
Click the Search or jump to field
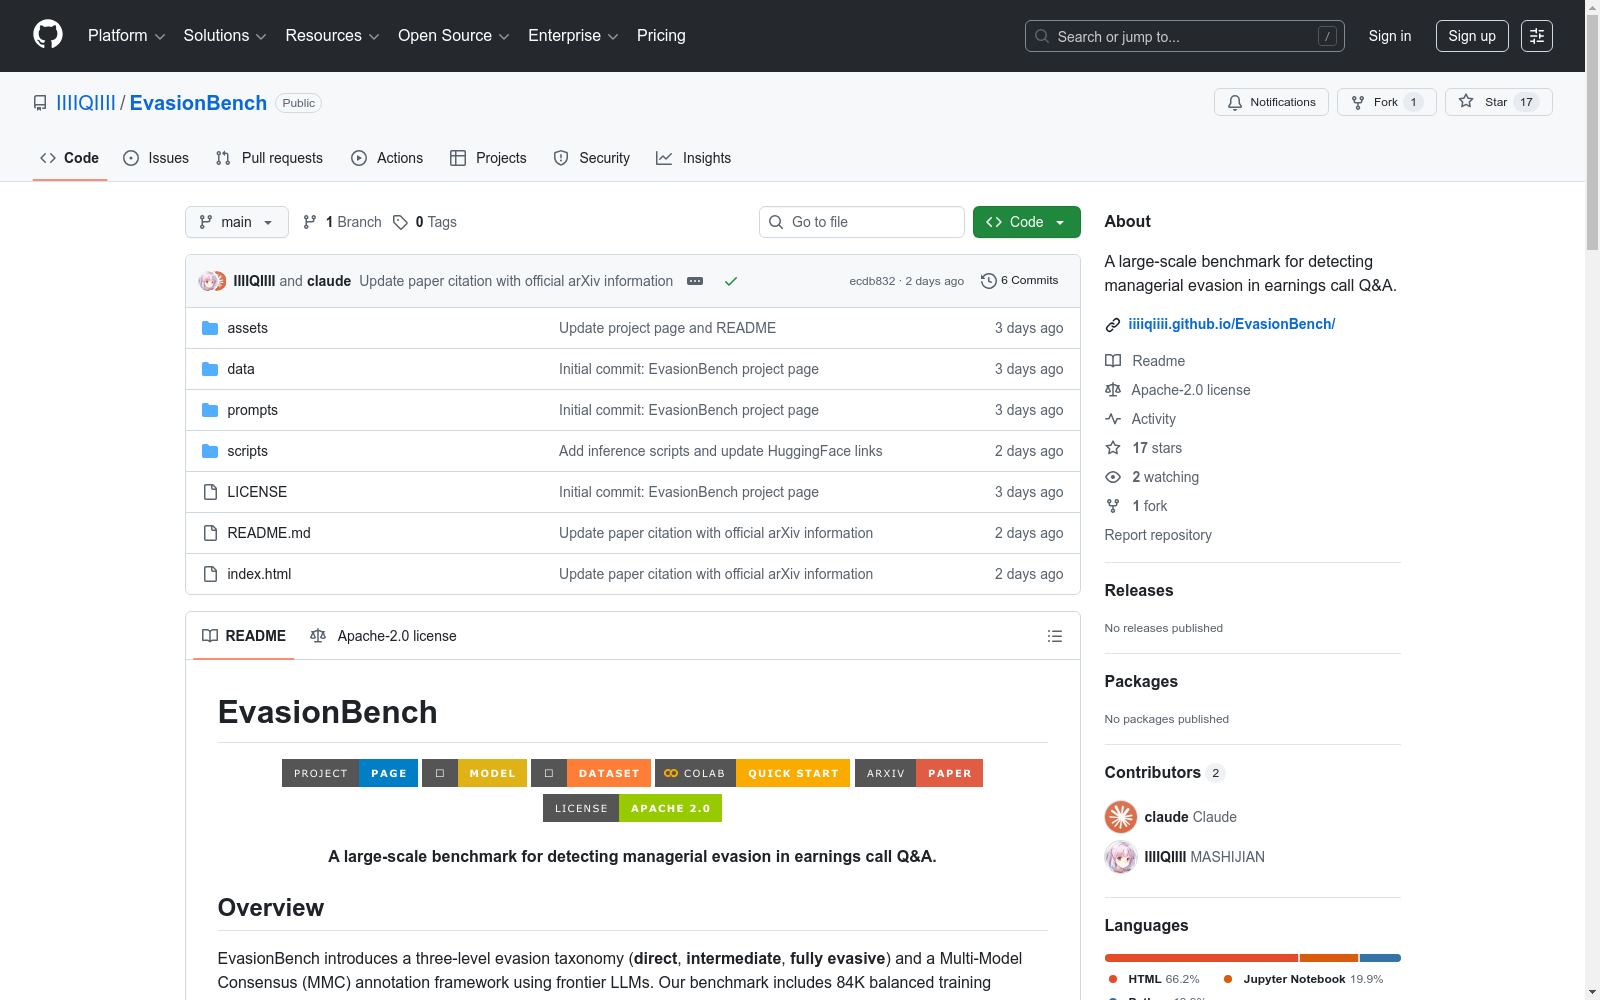1185,36
